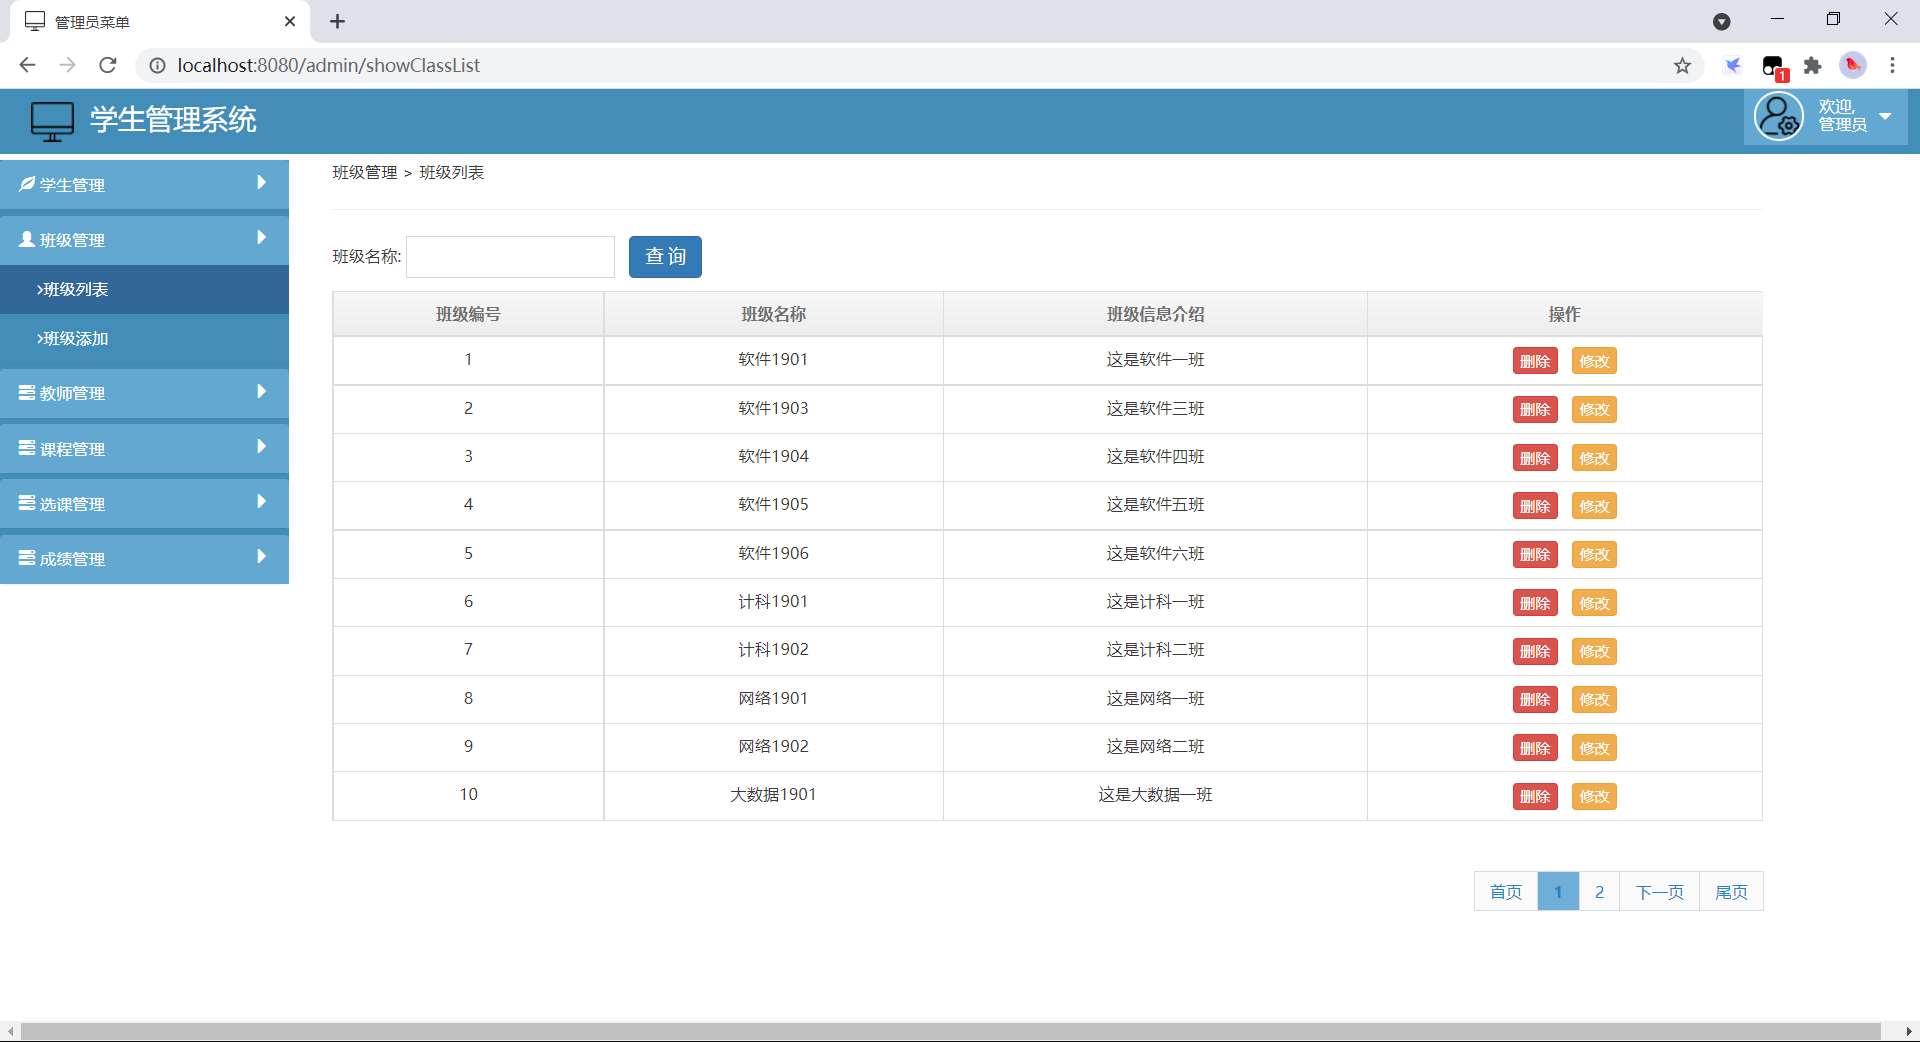Go to page 2 in pagination
The image size is (1920, 1042).
click(1599, 892)
